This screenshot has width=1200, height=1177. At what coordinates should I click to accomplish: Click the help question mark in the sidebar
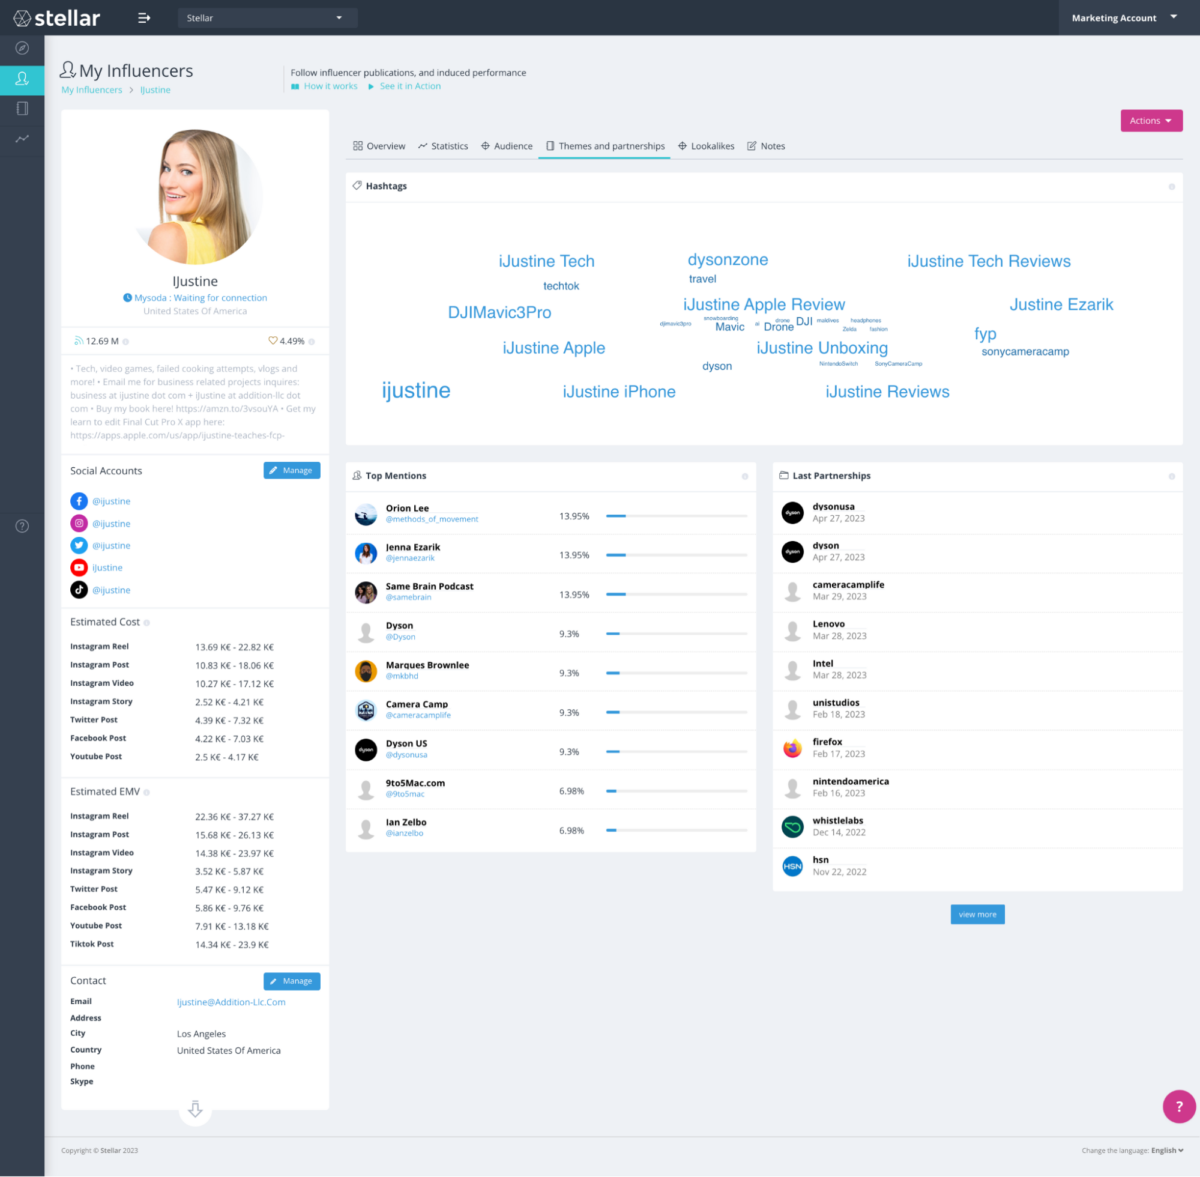[22, 525]
